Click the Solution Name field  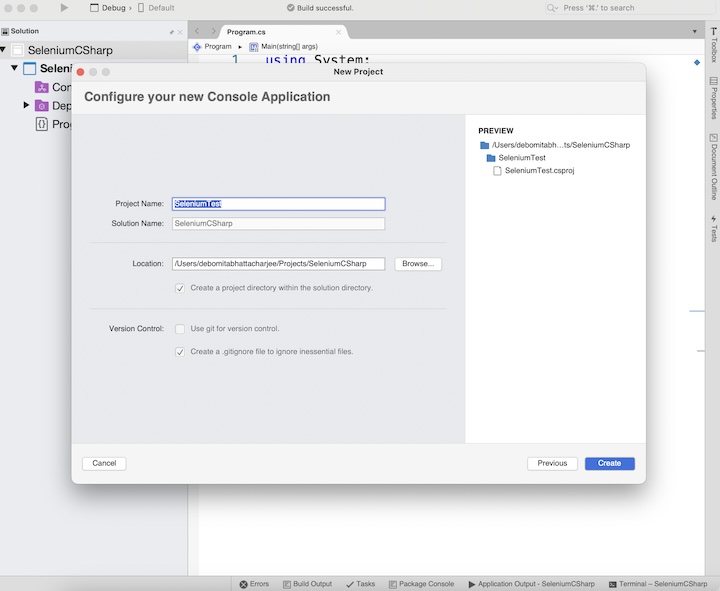[x=279, y=224]
